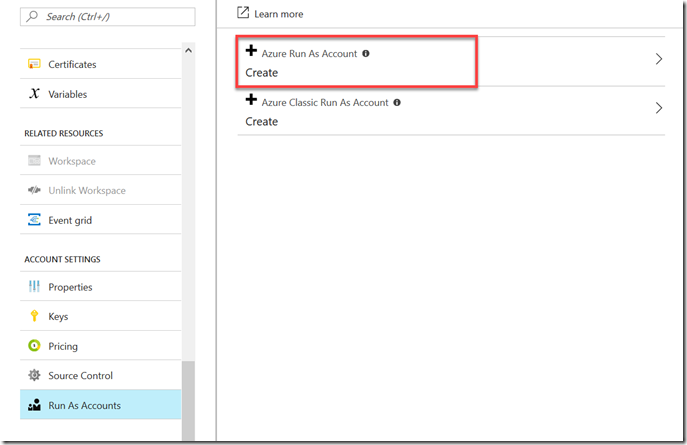This screenshot has height=445, width=687.
Task: Click the sidebar scroll up arrow
Action: pos(188,50)
